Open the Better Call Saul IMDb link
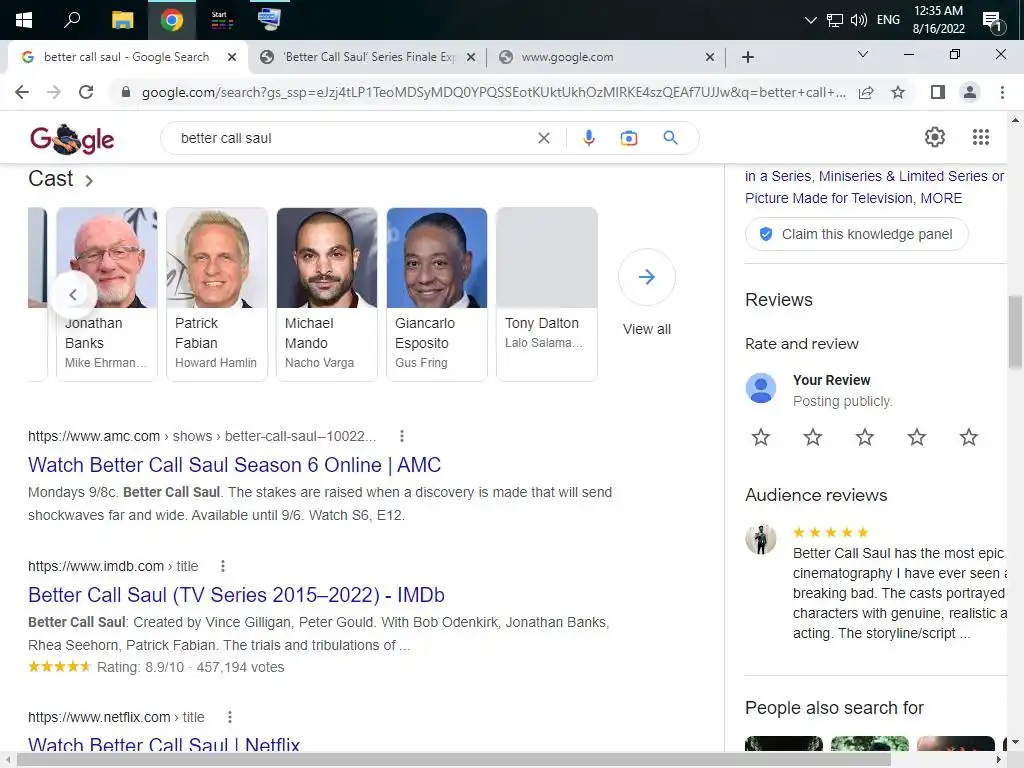 (236, 595)
